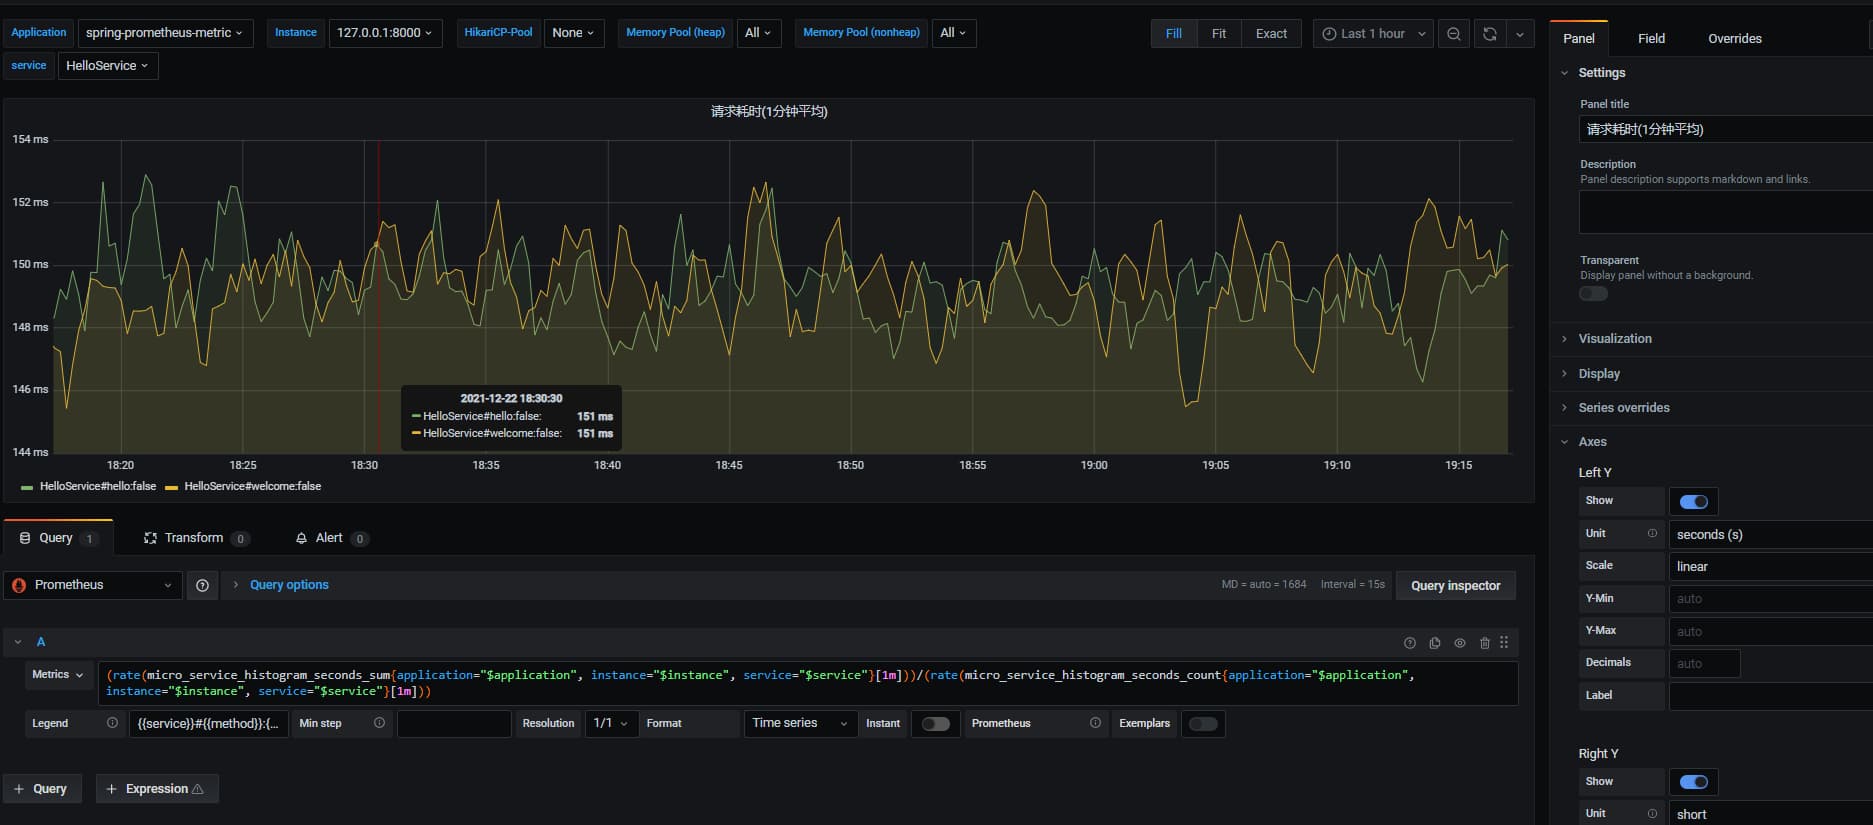Screen dimensions: 1873x825
Task: Click the Legend info icon
Action: (112, 723)
